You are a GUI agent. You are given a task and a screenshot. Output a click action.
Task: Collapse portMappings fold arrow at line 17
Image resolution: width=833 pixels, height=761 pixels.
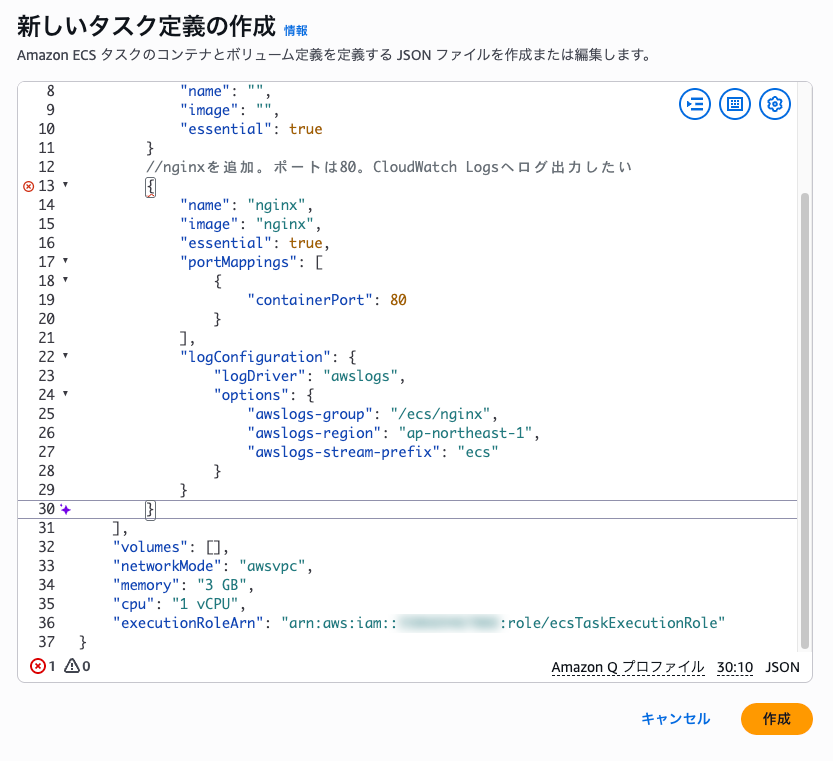[x=65, y=260]
